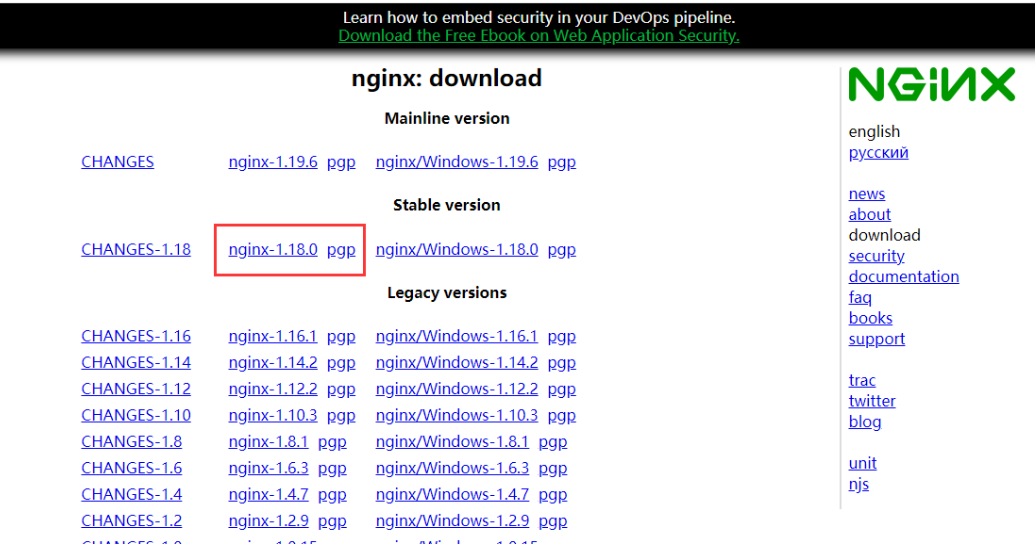Download nginx/Windows-1.18.0

[457, 250]
